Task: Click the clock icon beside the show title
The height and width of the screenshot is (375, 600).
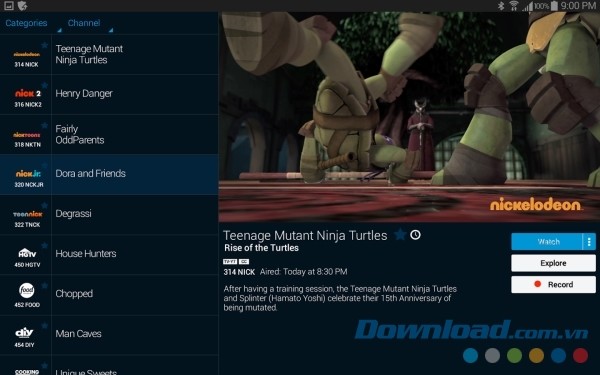Action: click(415, 235)
